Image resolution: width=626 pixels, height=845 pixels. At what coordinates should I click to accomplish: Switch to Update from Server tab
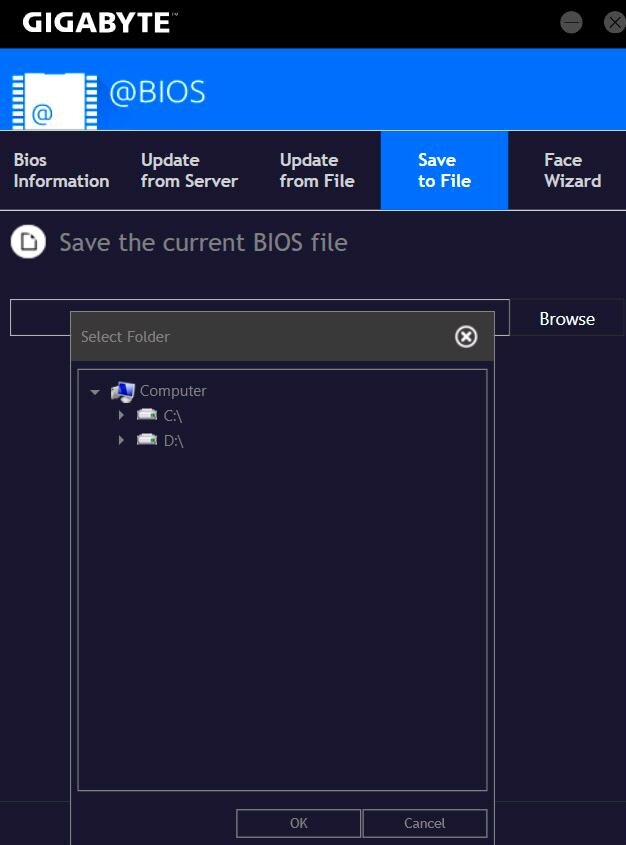coord(189,170)
